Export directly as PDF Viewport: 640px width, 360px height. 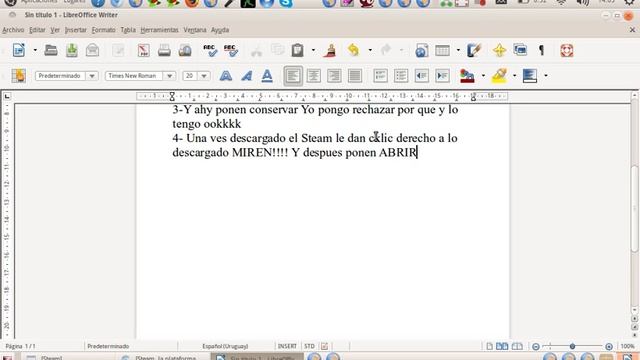pos(143,50)
